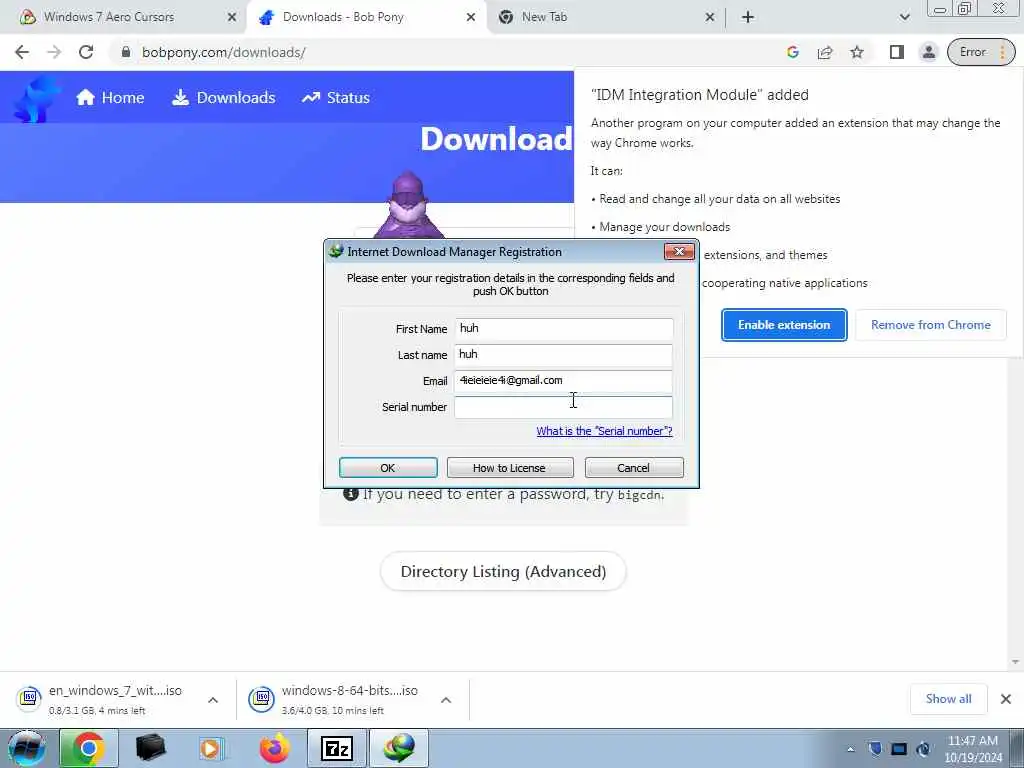1024x768 pixels.
Task: Cancel the IDM registration dialog
Action: pos(633,468)
